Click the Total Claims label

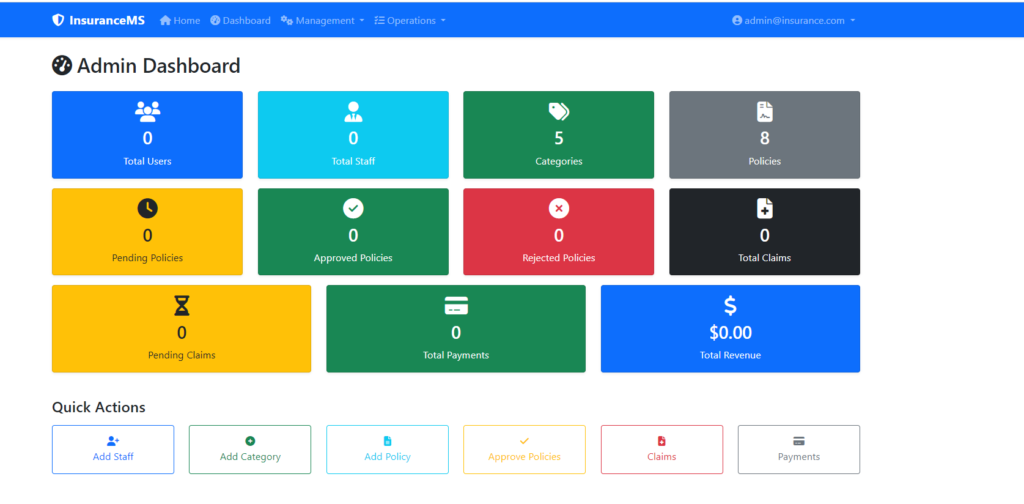point(765,257)
